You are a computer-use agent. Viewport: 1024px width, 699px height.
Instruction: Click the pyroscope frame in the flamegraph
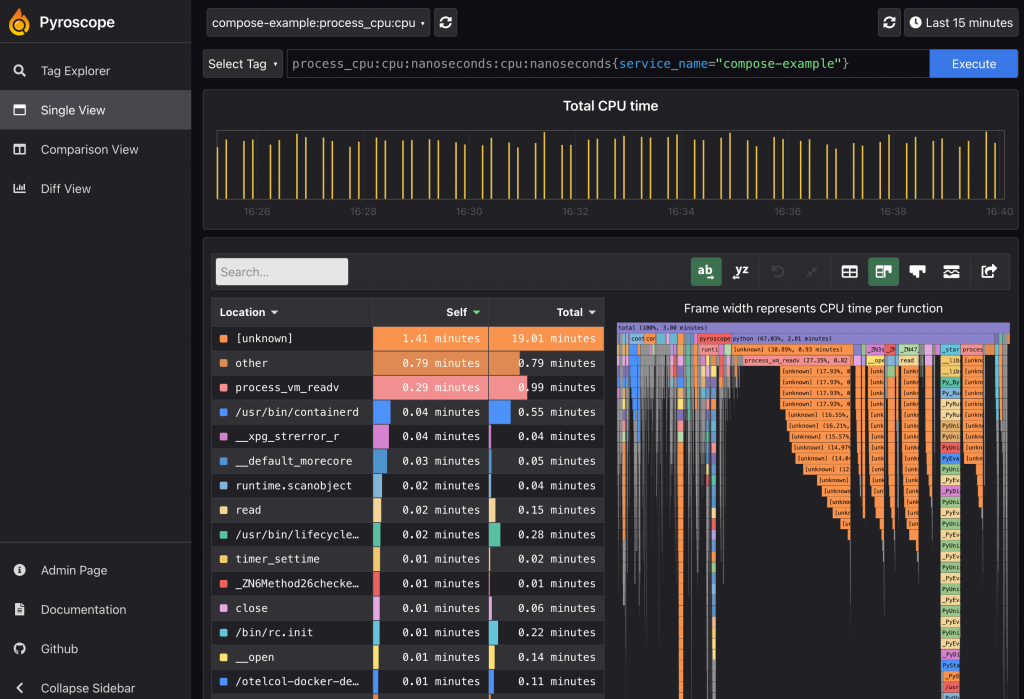[x=714, y=338]
